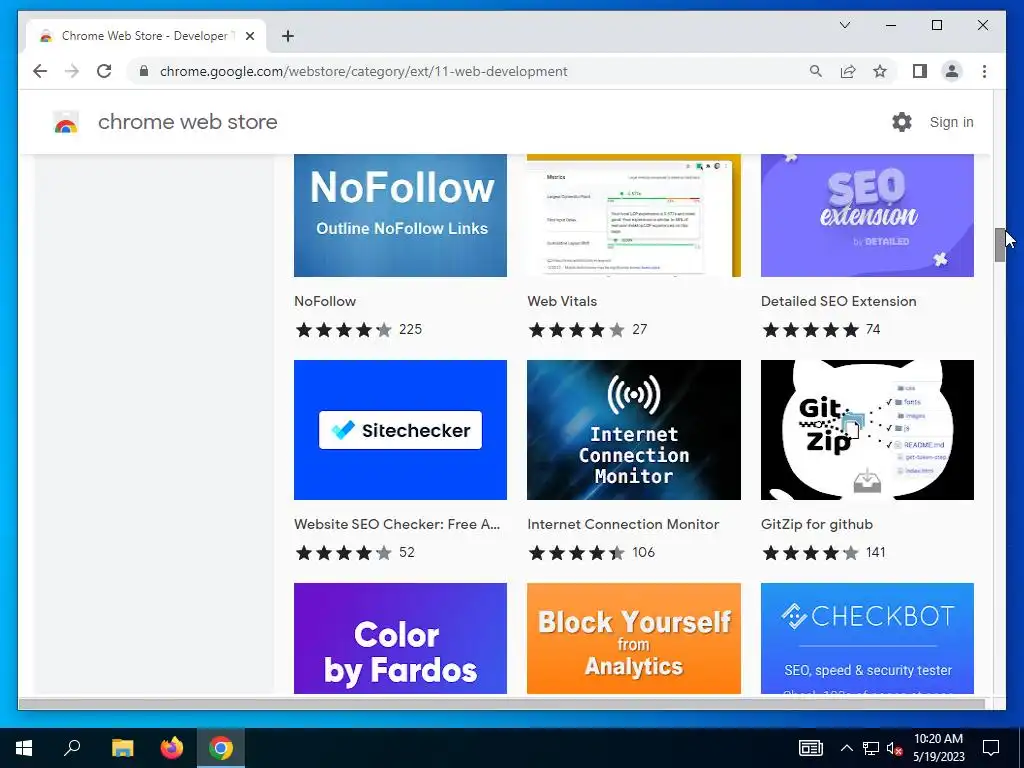Open Block Yourself from Analytics thumbnail

(633, 638)
